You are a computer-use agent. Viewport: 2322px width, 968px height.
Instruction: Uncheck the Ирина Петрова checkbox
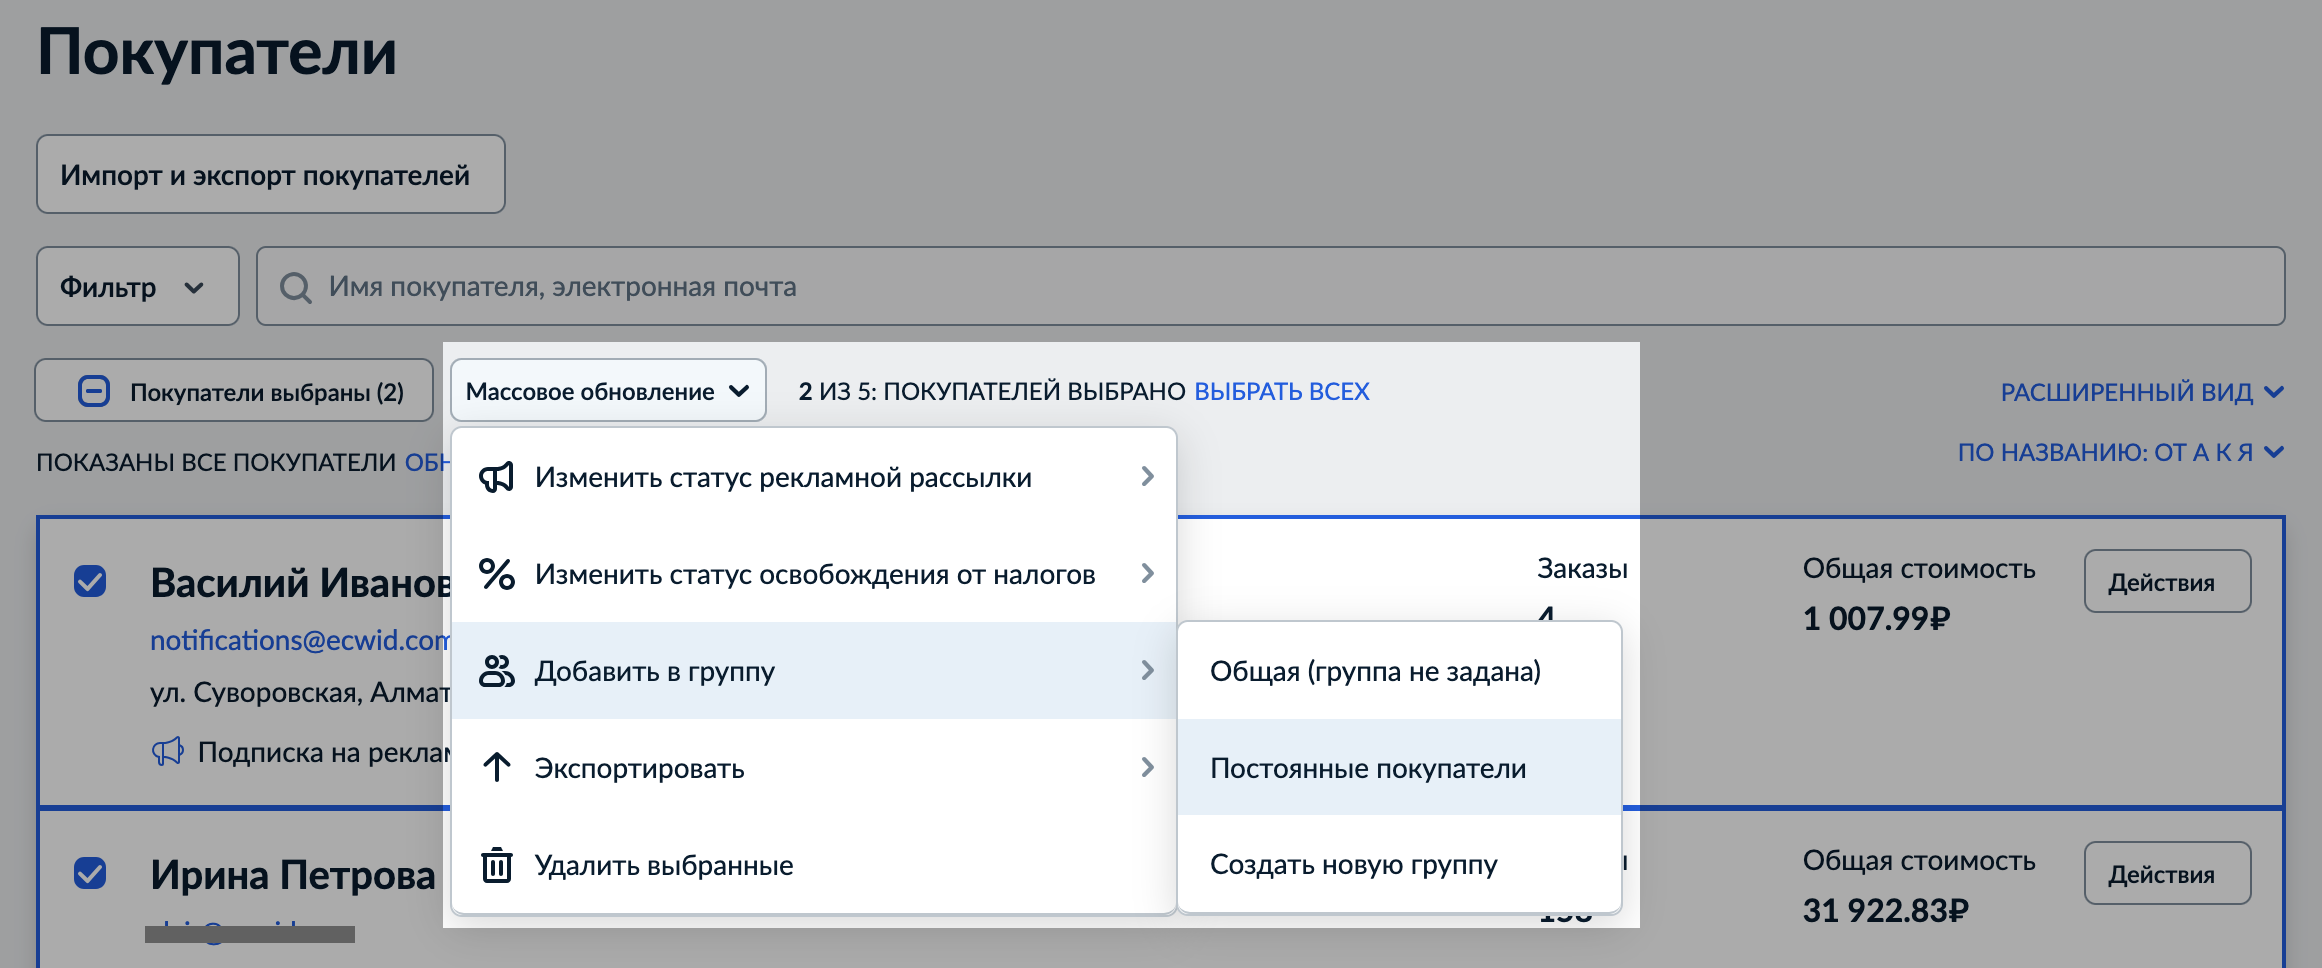(x=90, y=873)
